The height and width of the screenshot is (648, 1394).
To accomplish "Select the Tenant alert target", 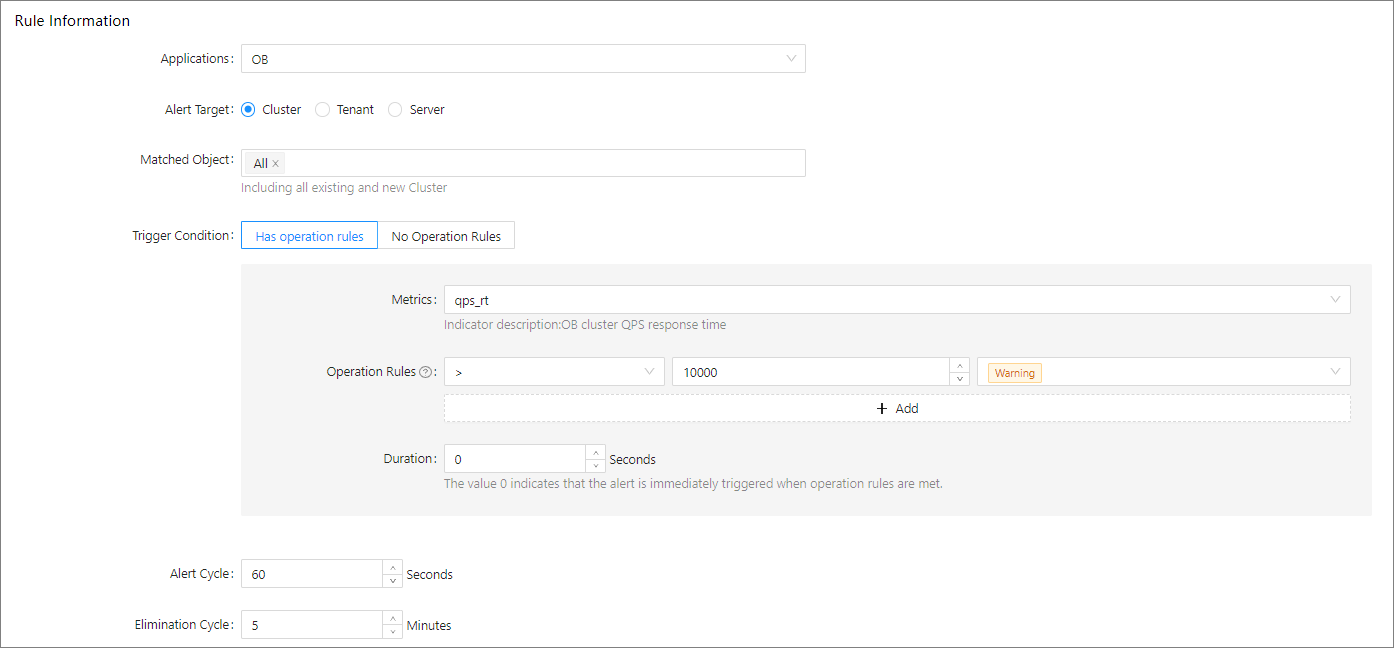I will [322, 110].
